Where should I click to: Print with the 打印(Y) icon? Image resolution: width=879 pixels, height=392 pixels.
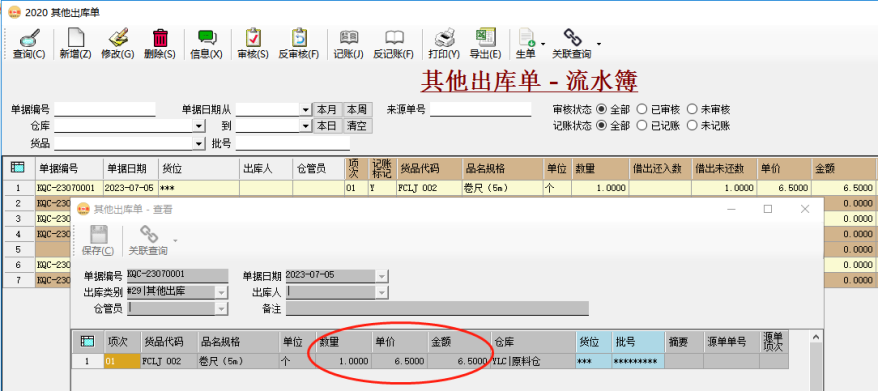[x=444, y=44]
